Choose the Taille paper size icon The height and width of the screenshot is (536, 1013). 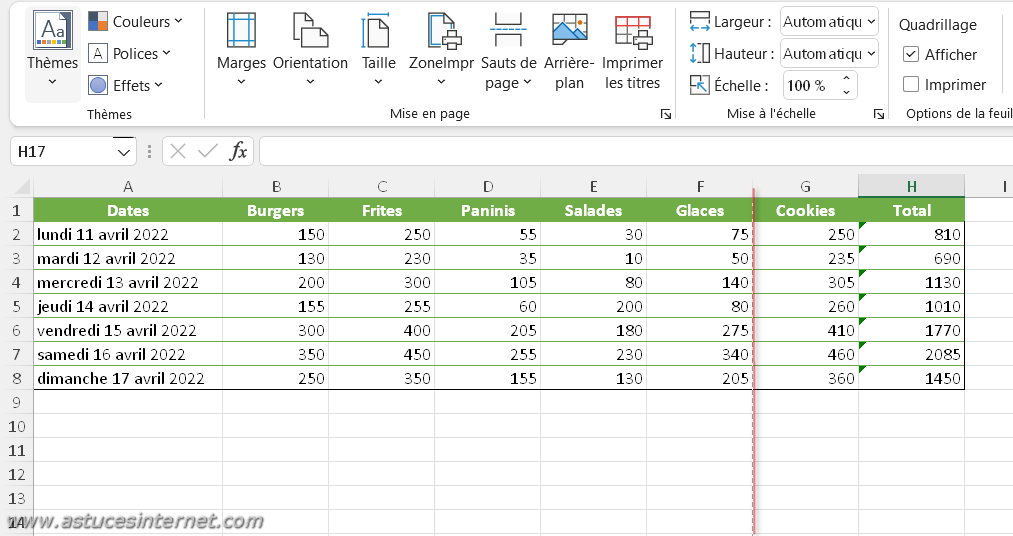tap(378, 30)
